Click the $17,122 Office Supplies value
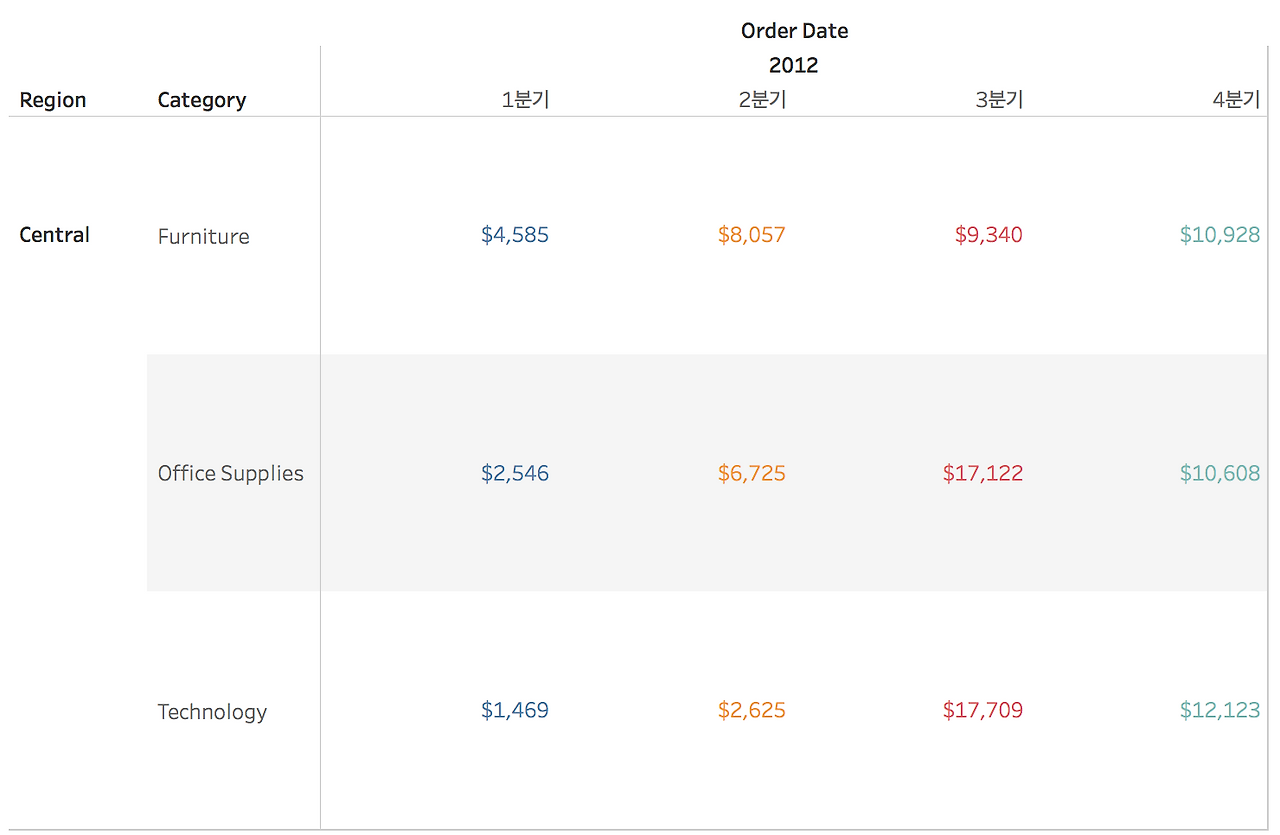This screenshot has height=835, width=1280. 983,473
